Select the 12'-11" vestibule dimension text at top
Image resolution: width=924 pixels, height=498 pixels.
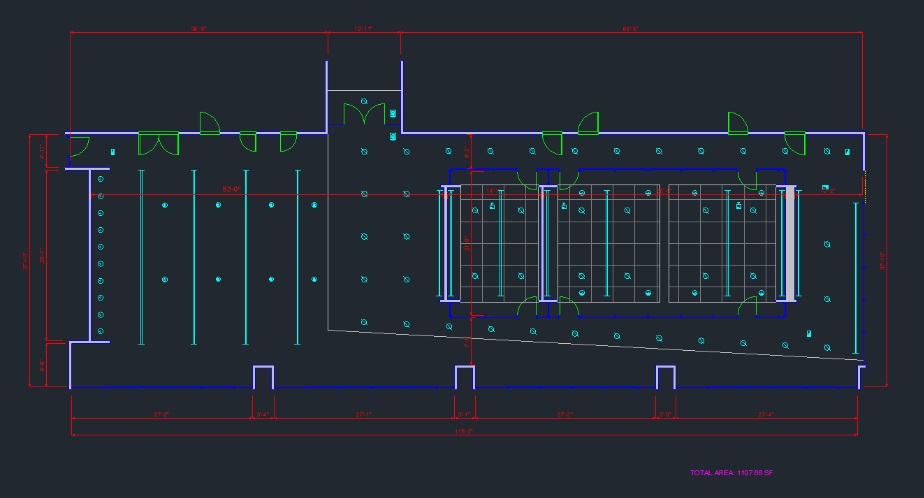363,29
